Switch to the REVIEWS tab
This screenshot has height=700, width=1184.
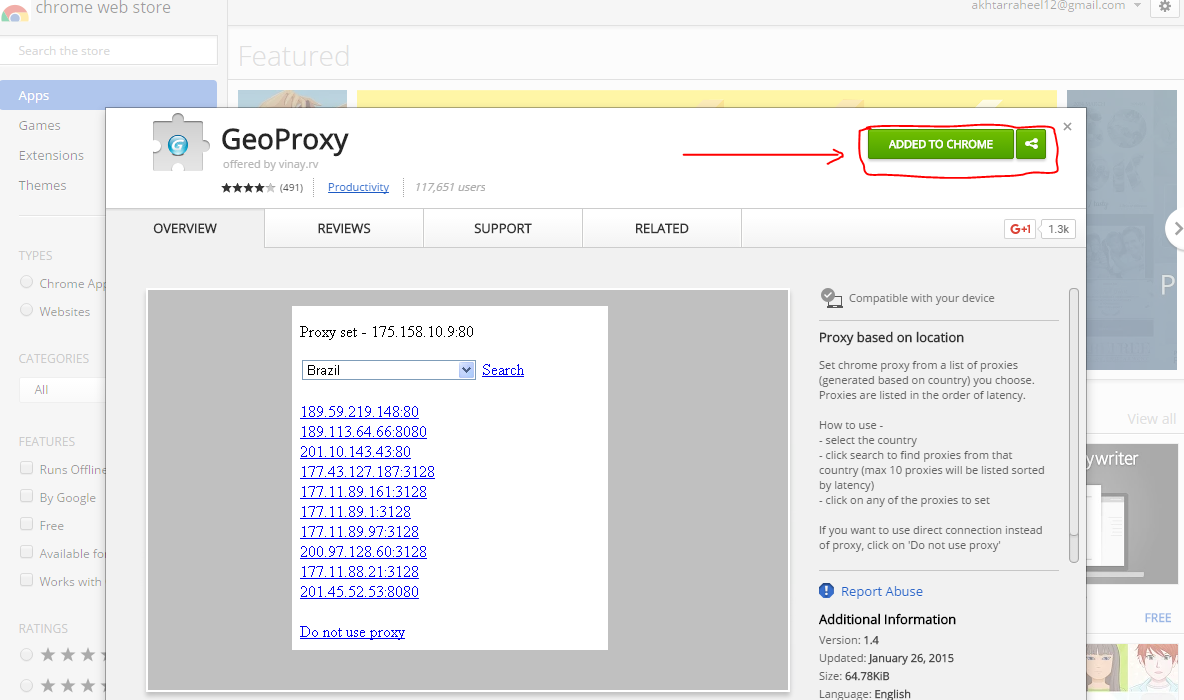tap(344, 228)
